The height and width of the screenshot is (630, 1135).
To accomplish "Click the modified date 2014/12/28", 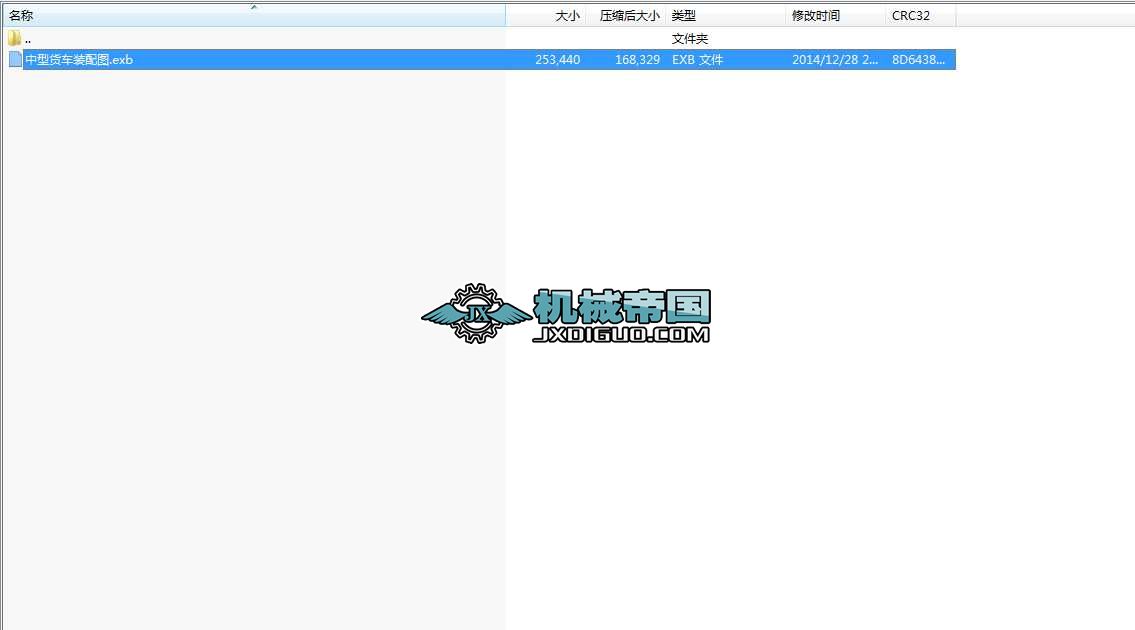I will (835, 60).
